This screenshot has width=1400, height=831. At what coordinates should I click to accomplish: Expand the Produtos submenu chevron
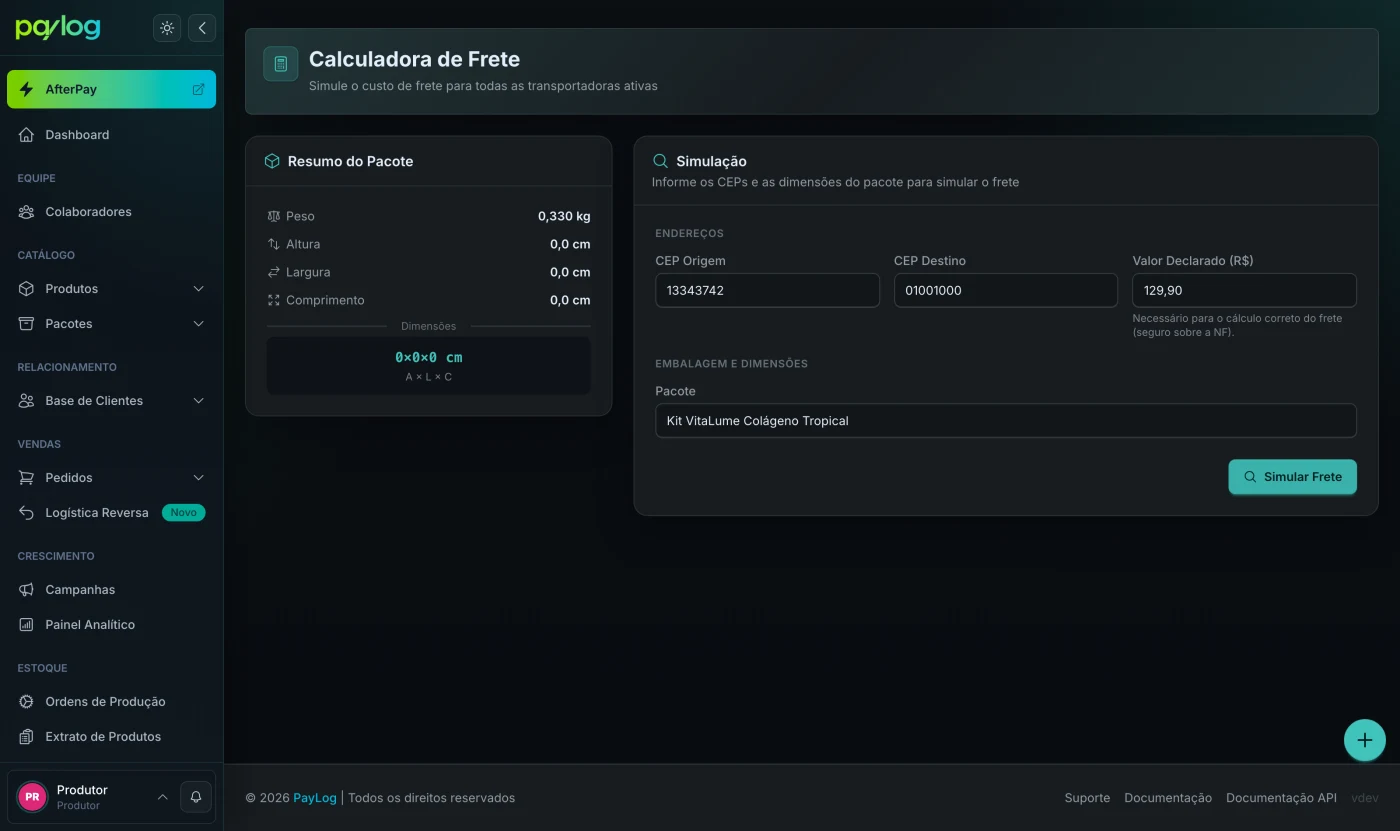198,289
